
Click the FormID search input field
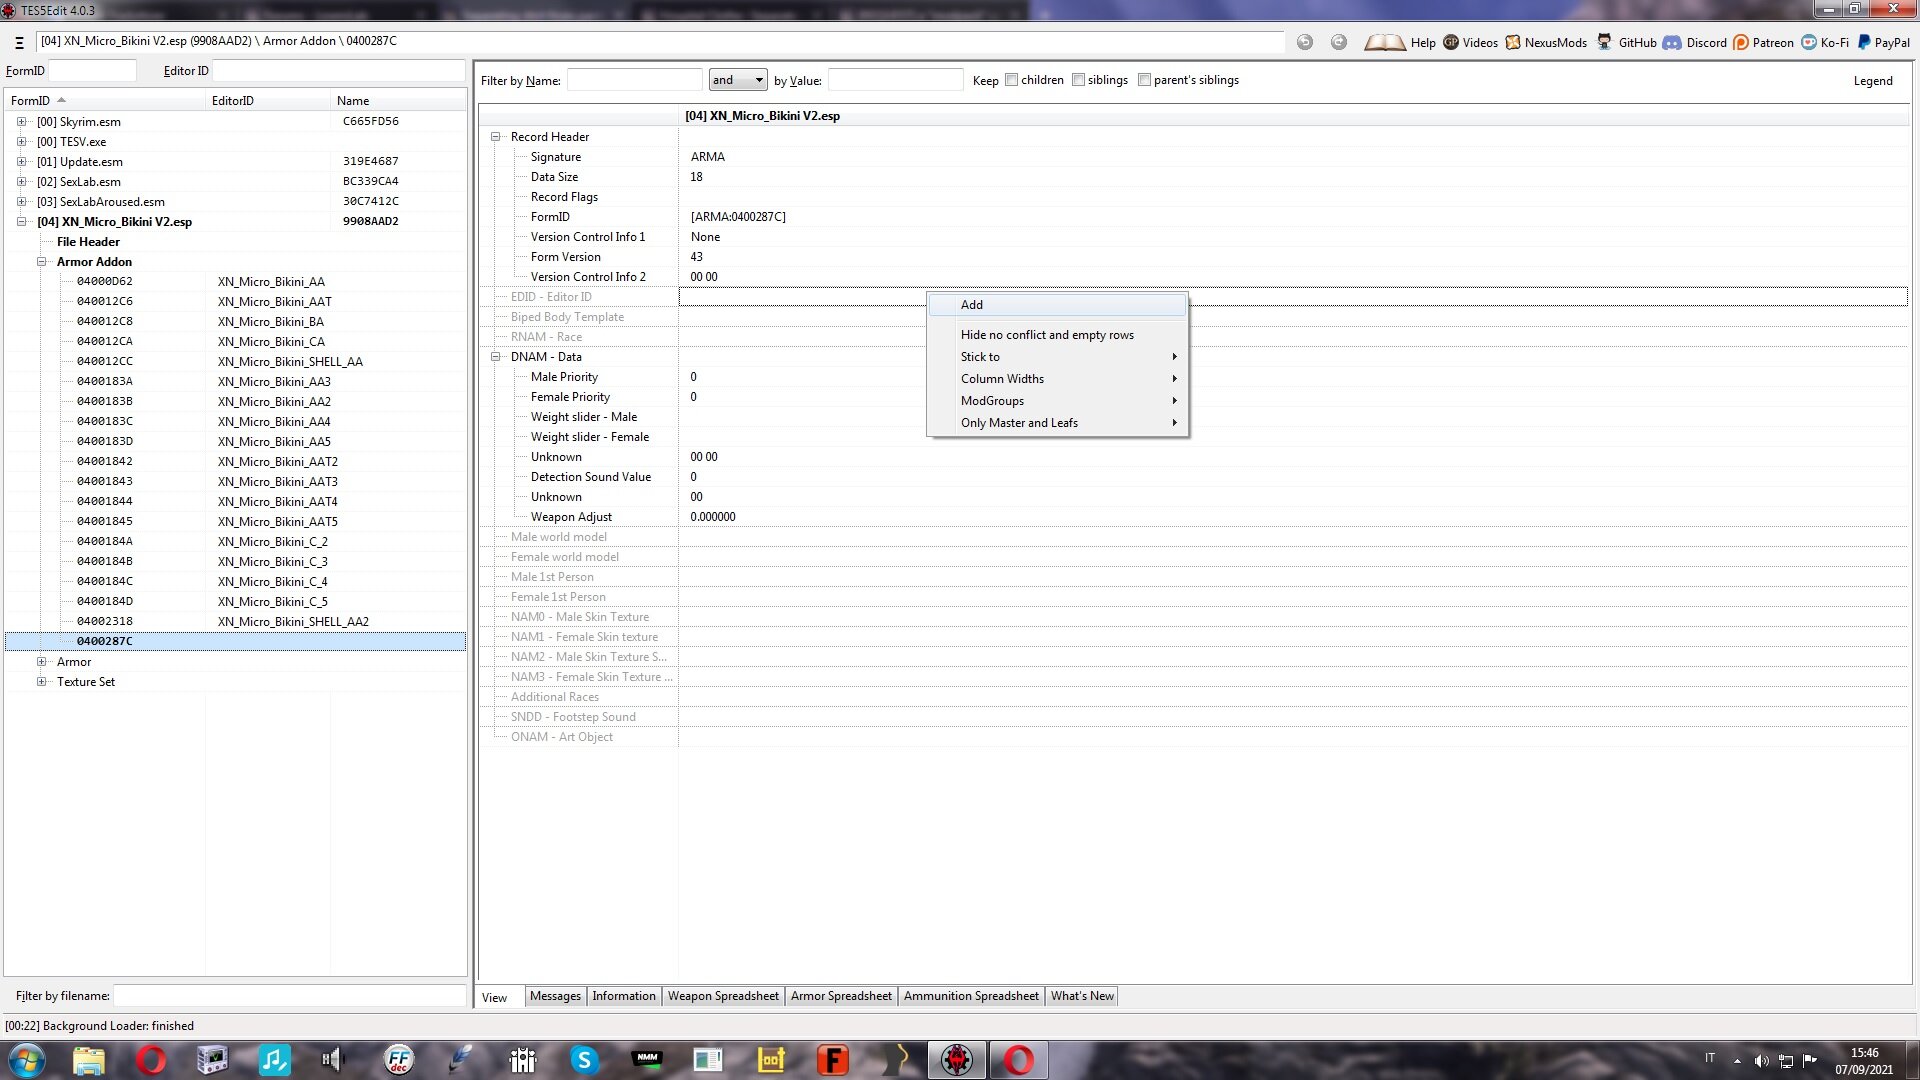pos(92,71)
